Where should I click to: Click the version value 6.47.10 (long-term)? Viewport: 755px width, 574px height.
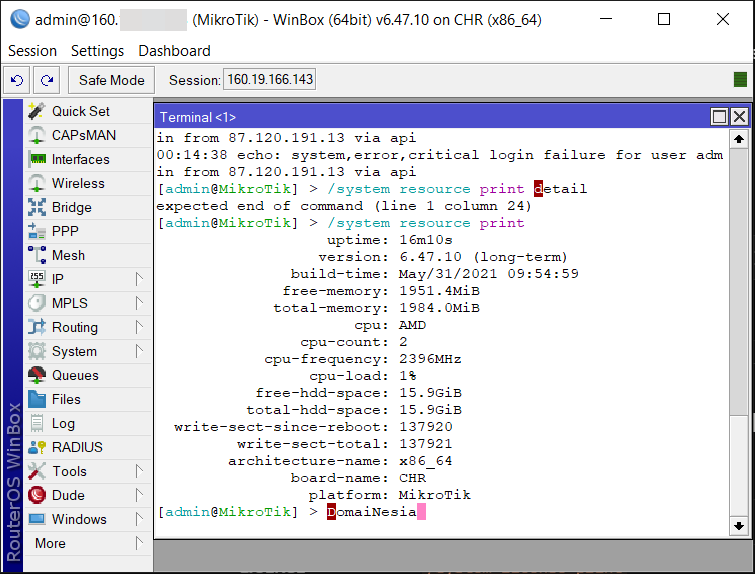click(x=483, y=257)
